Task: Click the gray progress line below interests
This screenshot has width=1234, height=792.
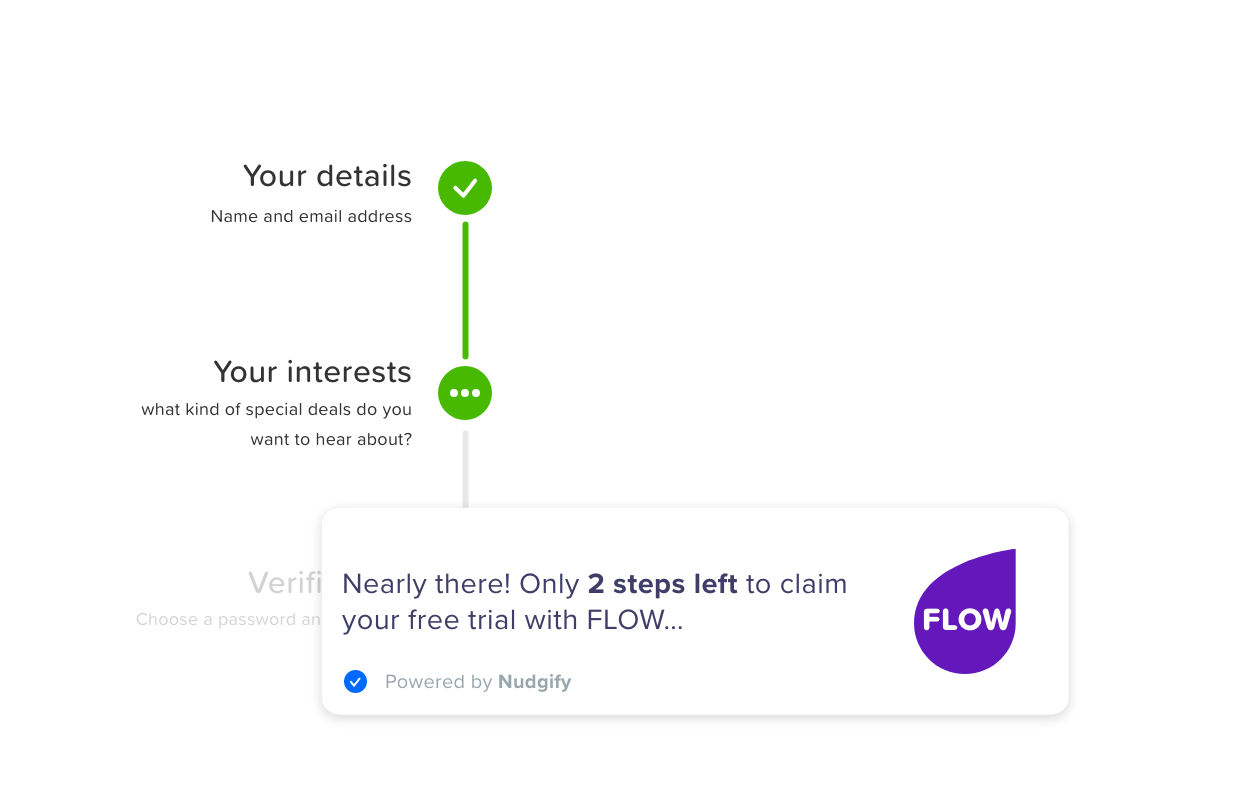Action: [465, 468]
